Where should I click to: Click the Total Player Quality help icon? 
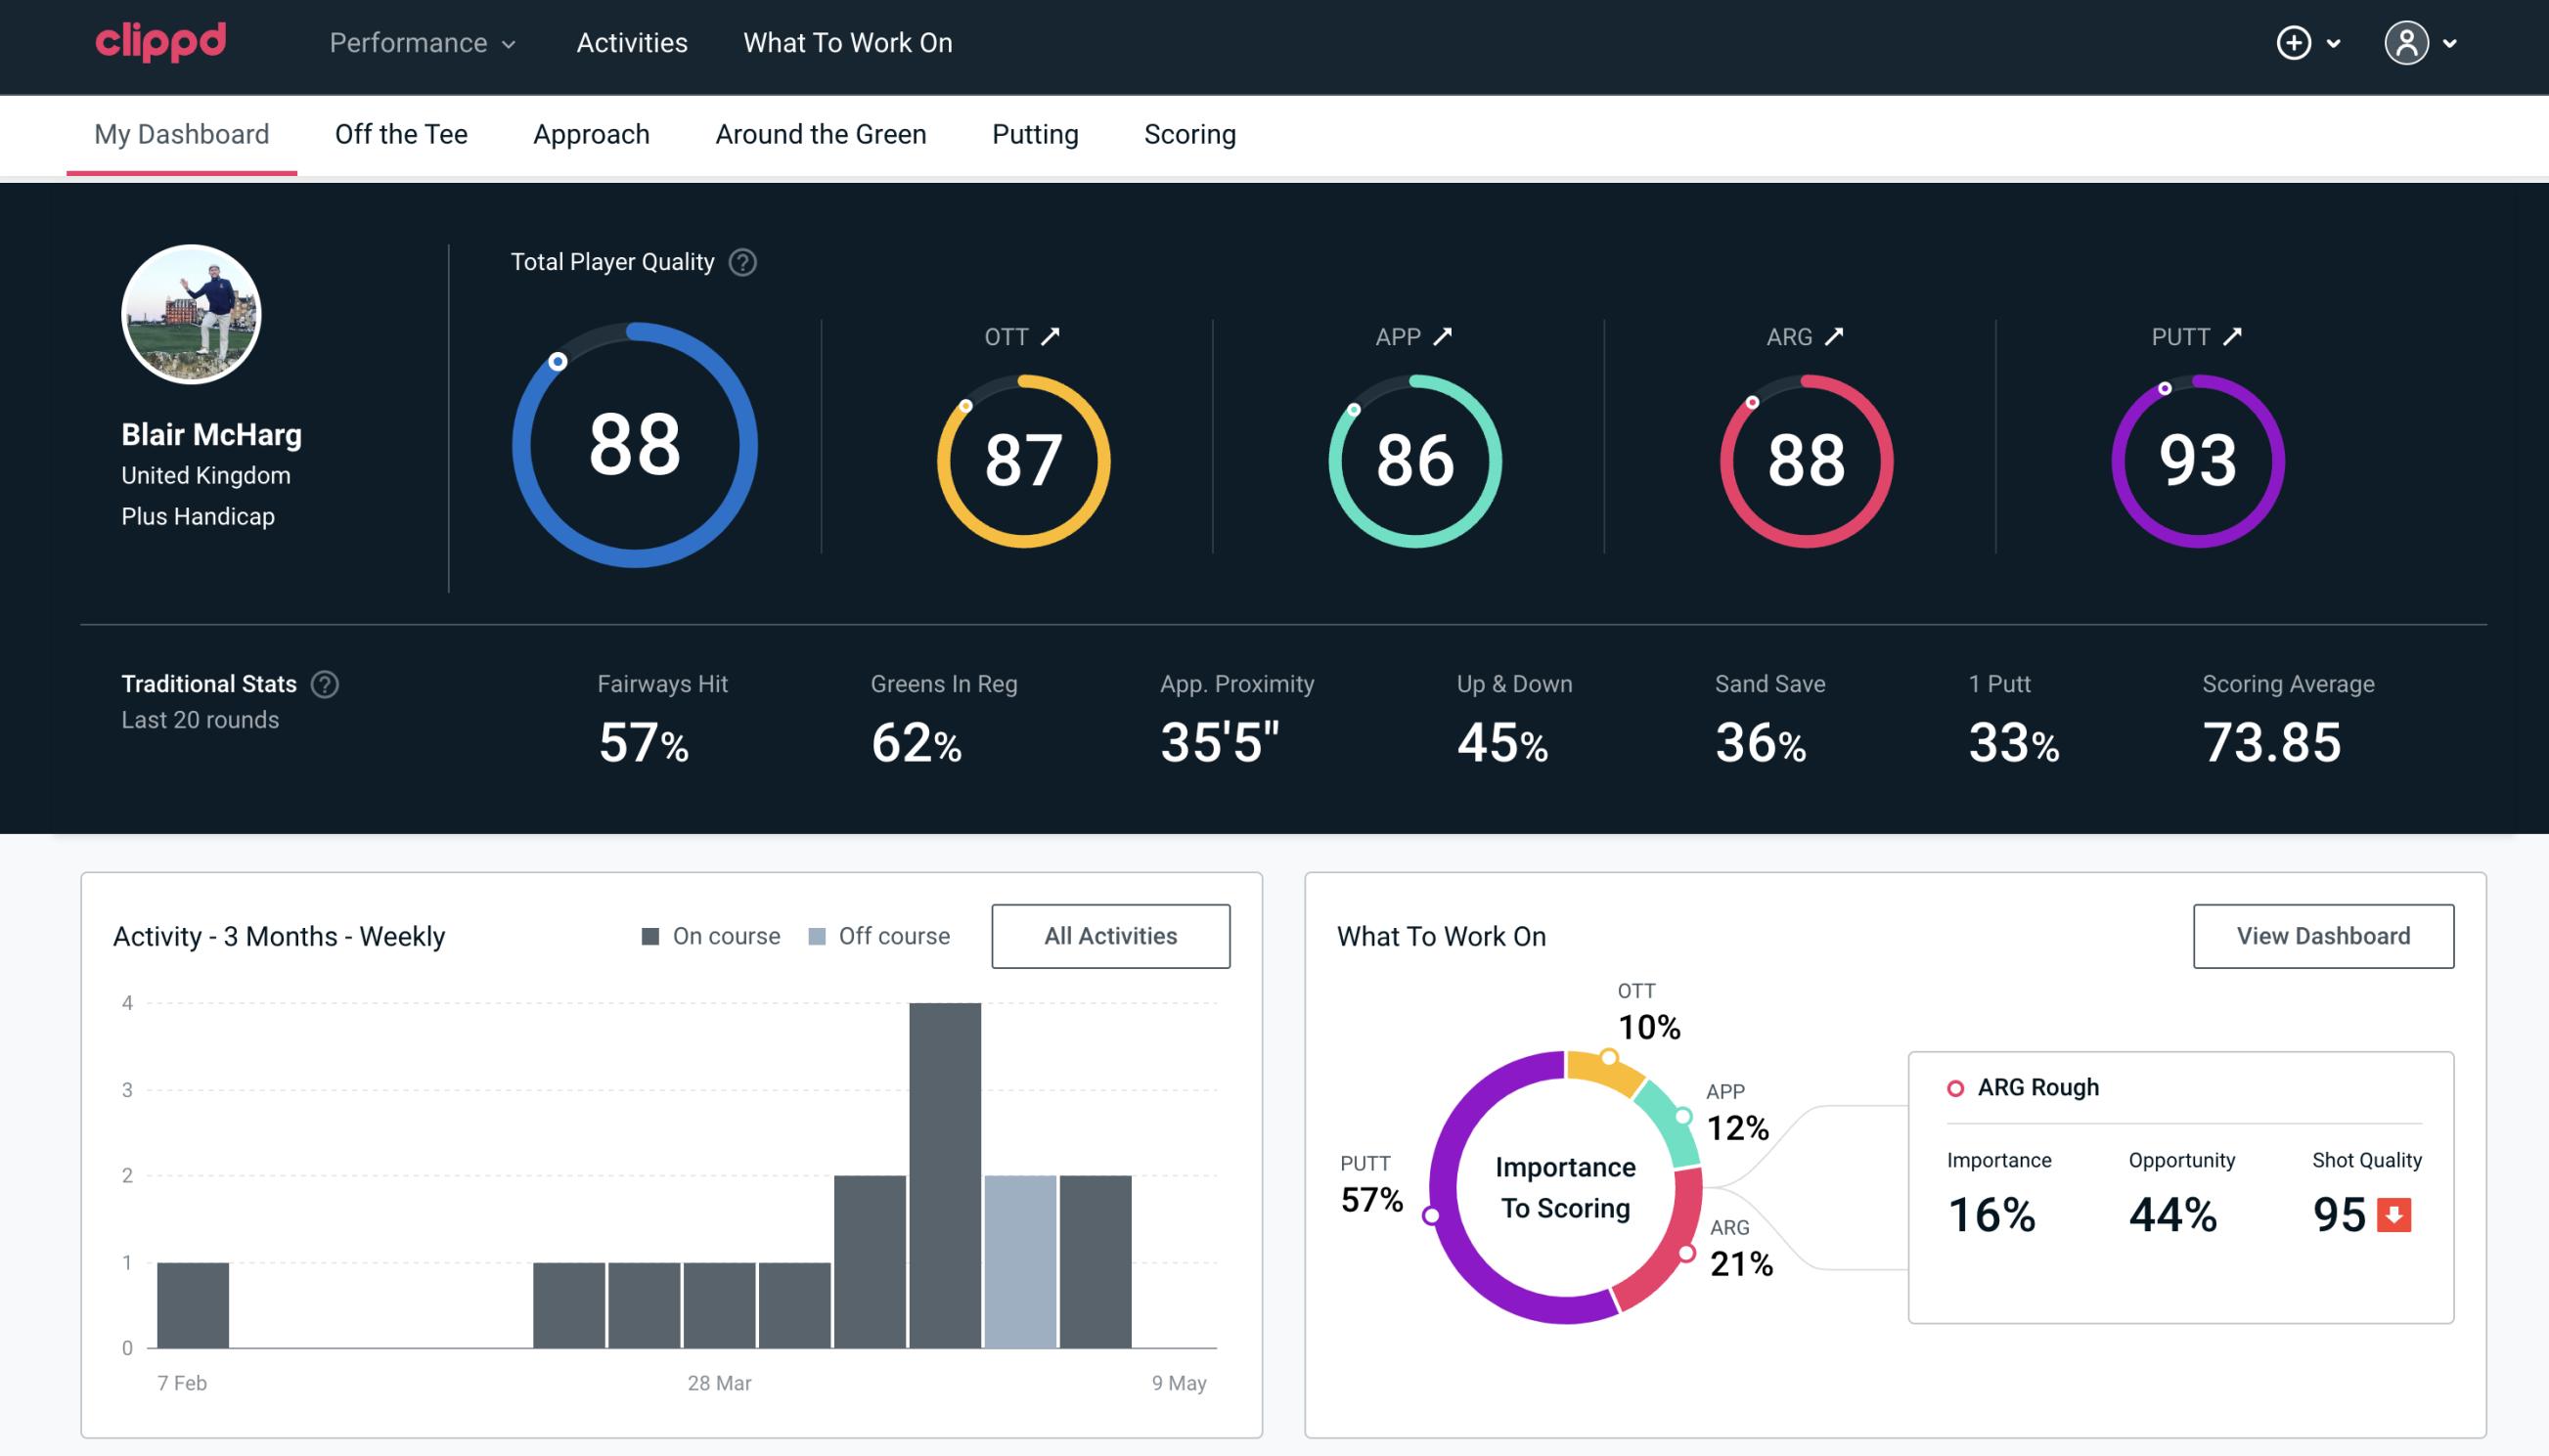pyautogui.click(x=740, y=261)
